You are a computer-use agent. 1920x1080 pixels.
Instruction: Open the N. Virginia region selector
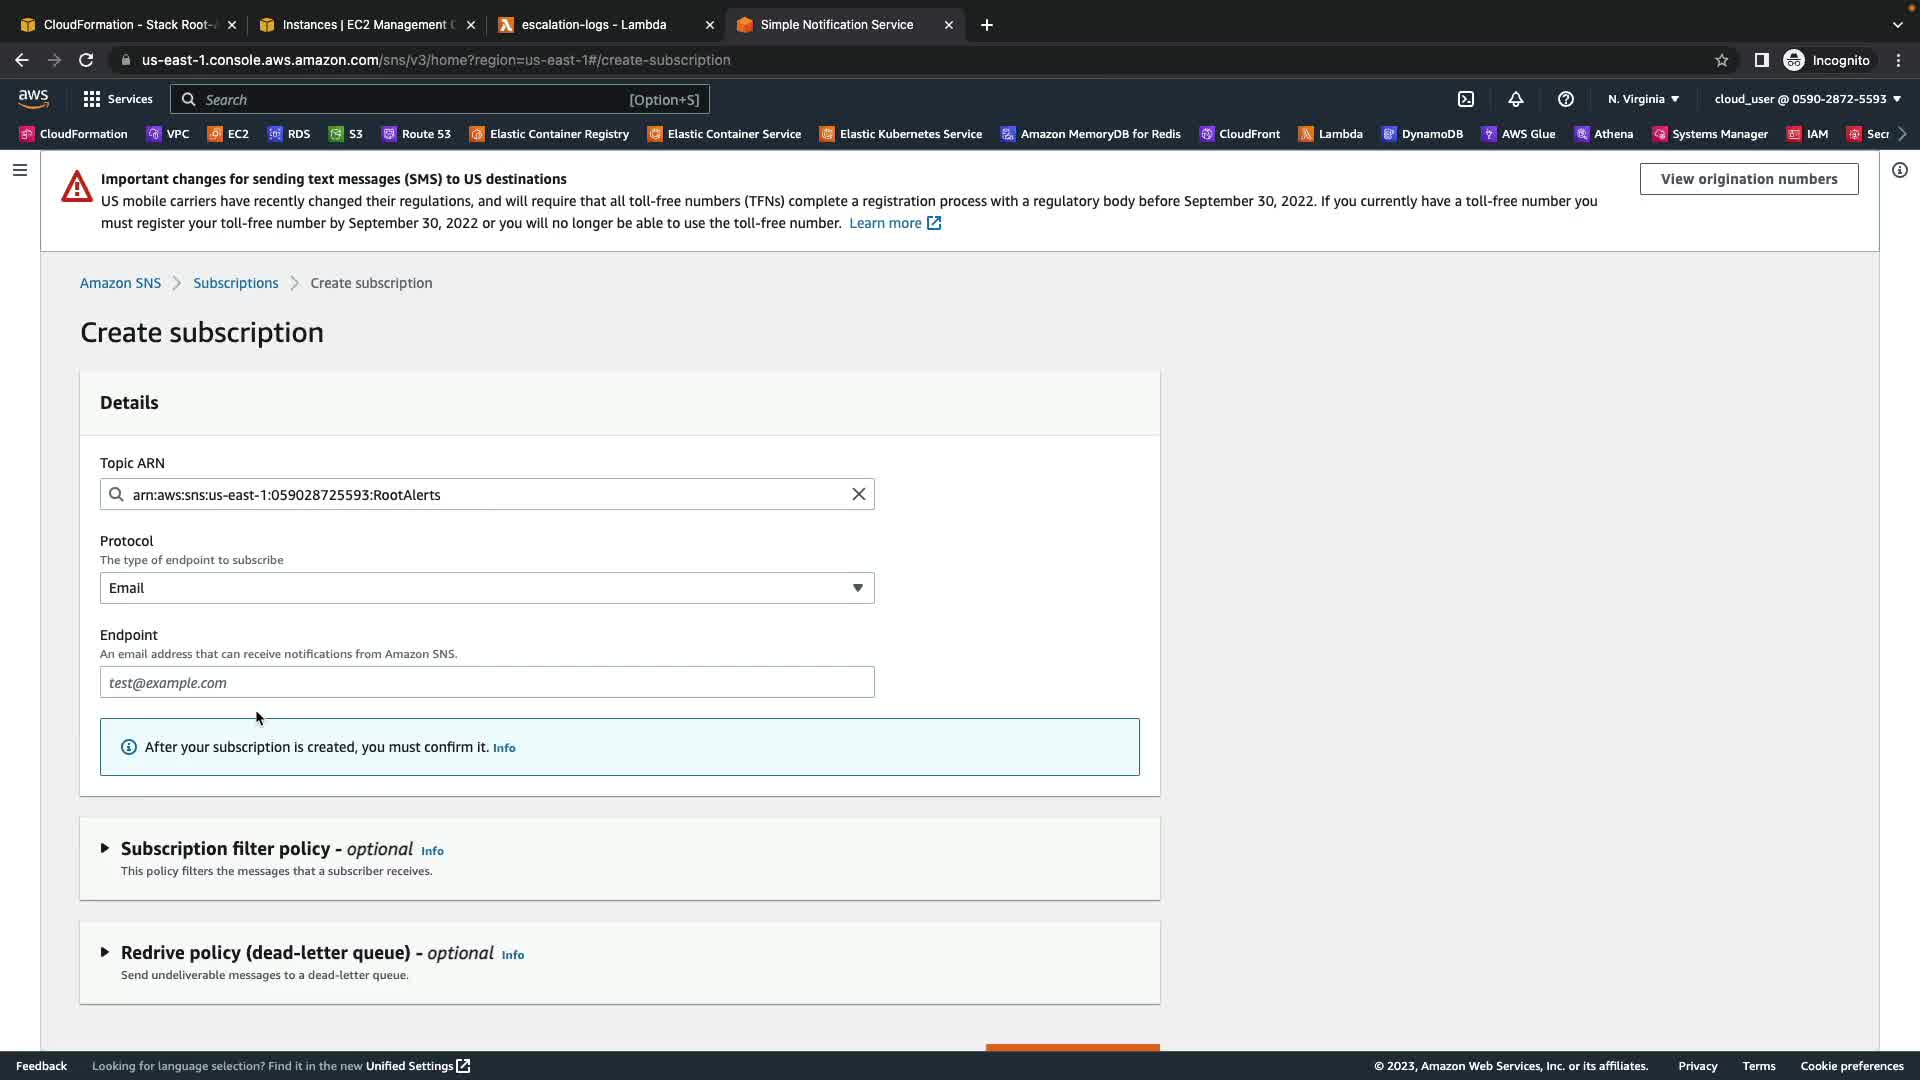pyautogui.click(x=1643, y=99)
